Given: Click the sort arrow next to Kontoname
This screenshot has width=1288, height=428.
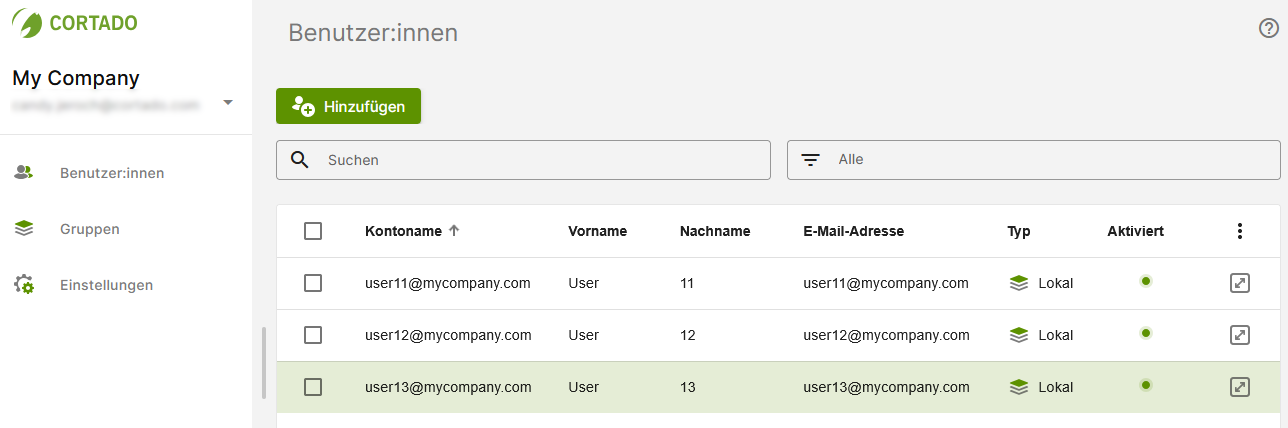Looking at the screenshot, I should pyautogui.click(x=454, y=231).
